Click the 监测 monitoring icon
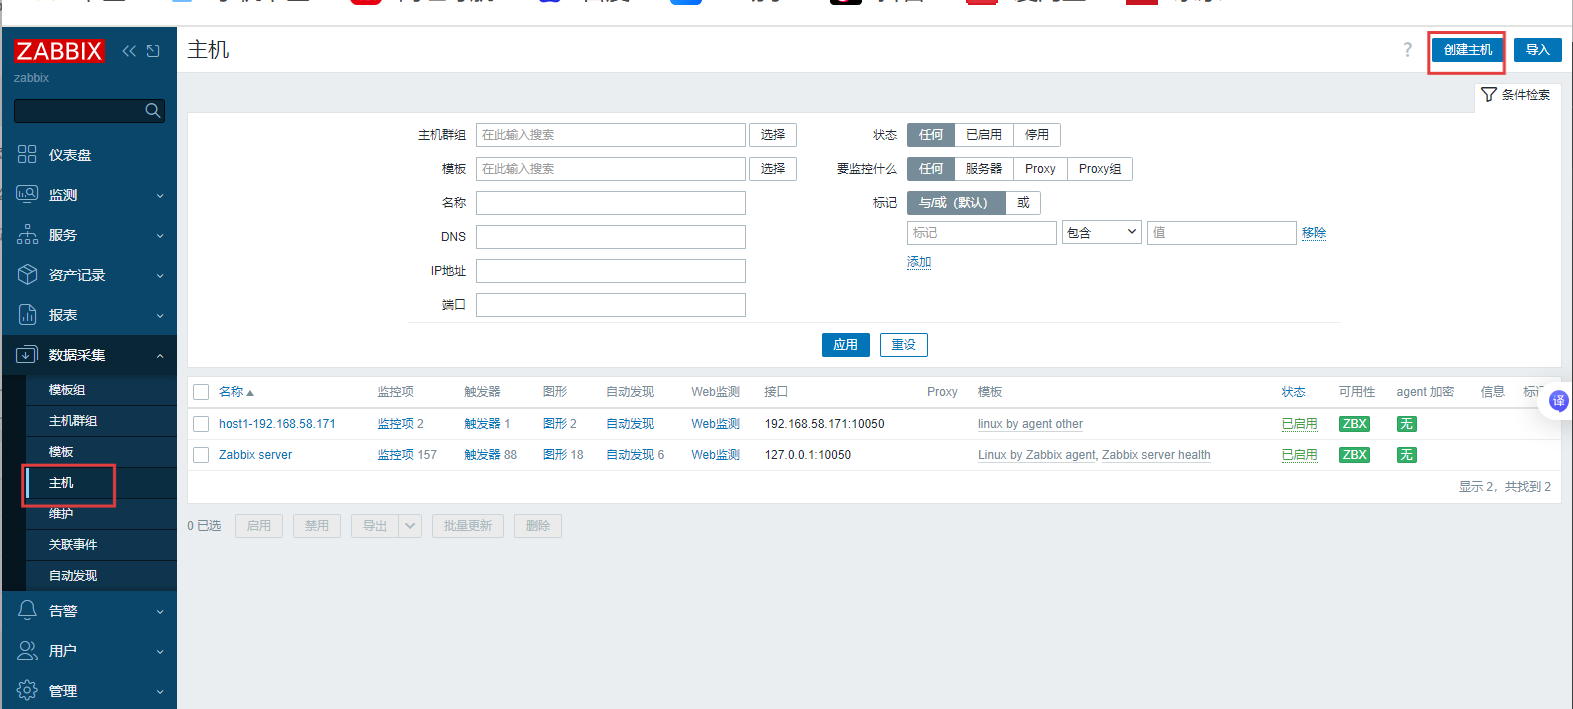 coord(27,194)
